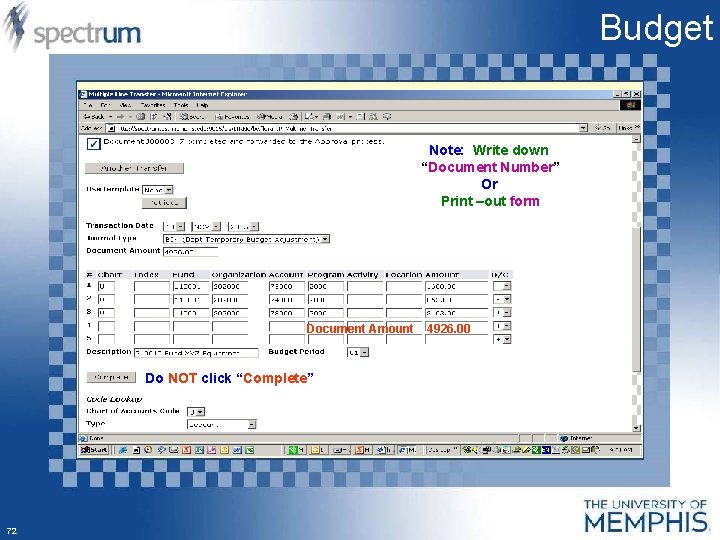Open Media from the browser toolbar
Image resolution: width=720 pixels, height=540 pixels.
point(270,117)
